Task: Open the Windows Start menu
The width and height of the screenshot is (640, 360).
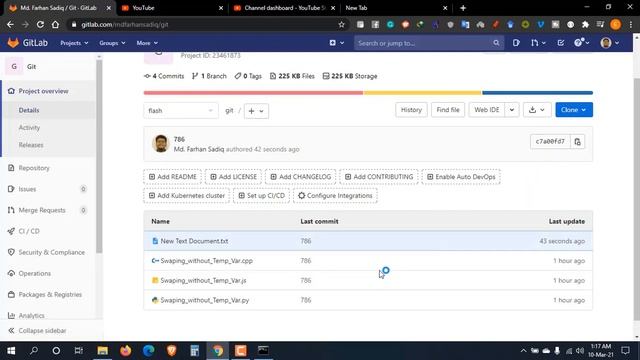Action: click(11, 351)
